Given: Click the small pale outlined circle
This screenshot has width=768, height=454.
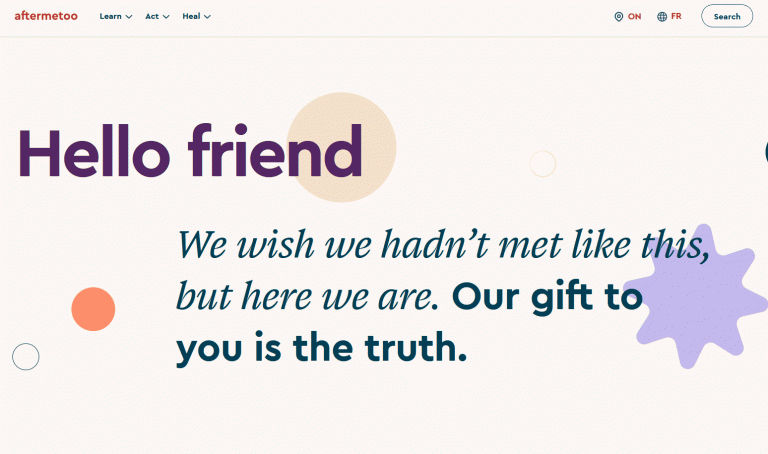Looking at the screenshot, I should 543,164.
